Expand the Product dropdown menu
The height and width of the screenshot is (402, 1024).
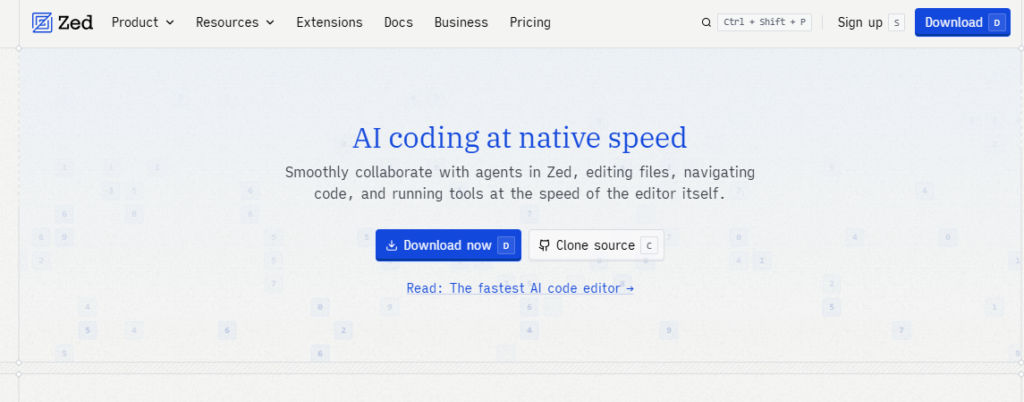[x=143, y=22]
